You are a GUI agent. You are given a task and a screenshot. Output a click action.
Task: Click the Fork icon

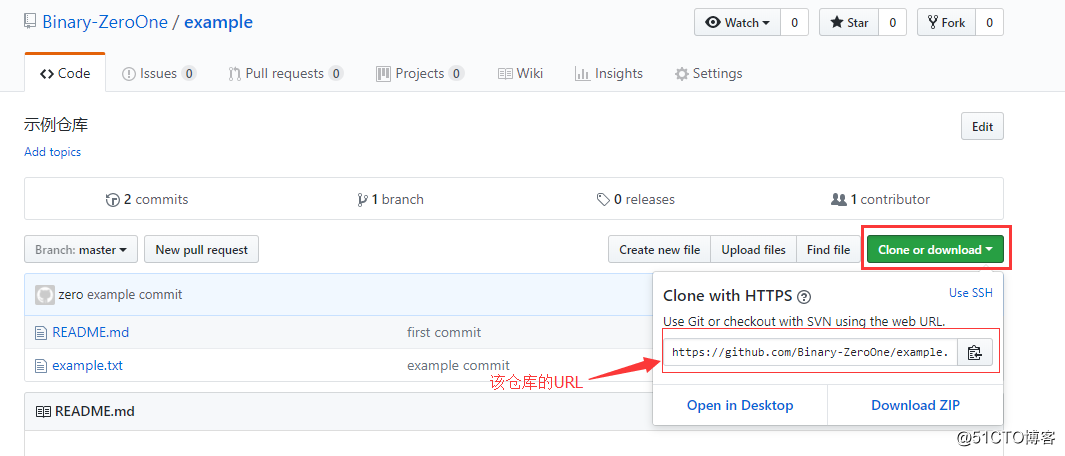tap(933, 22)
